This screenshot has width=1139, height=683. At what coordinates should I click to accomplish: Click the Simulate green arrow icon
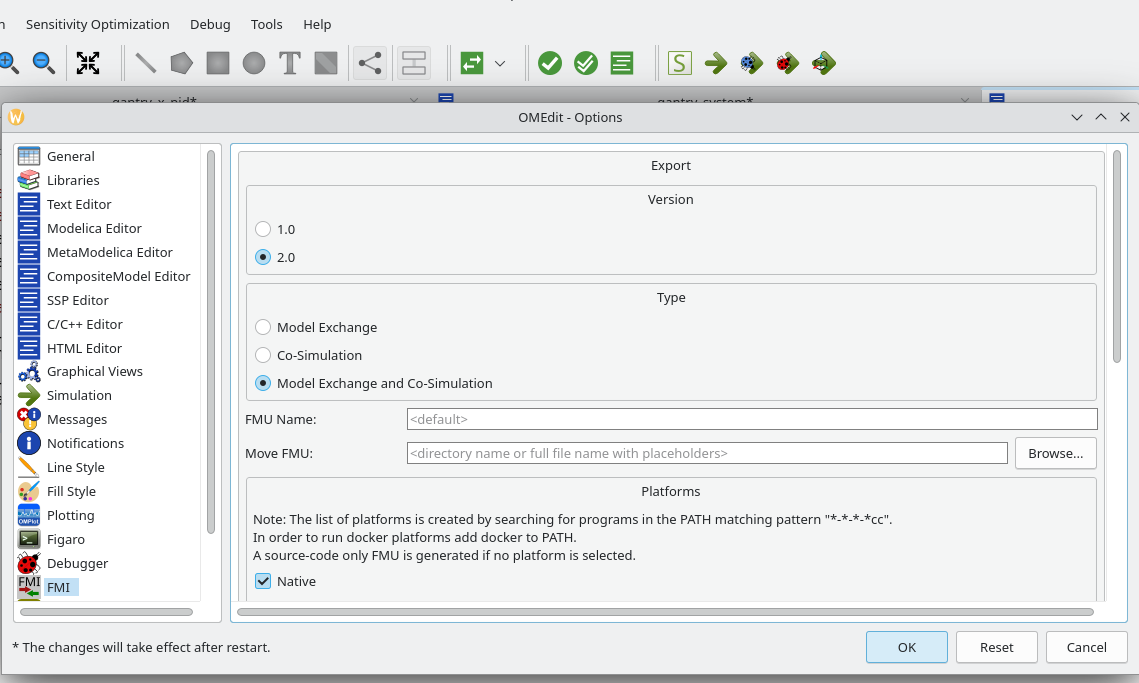715,63
